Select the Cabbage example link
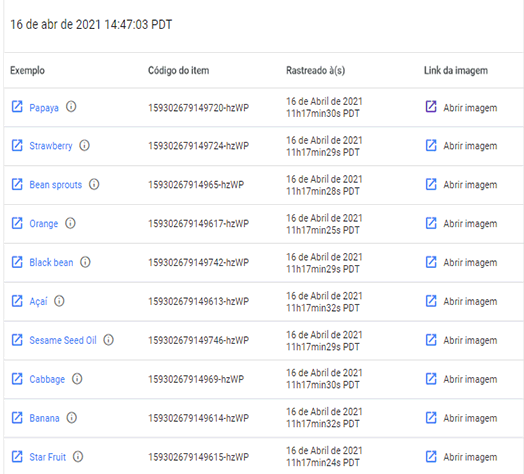The height and width of the screenshot is (474, 524). pos(47,379)
